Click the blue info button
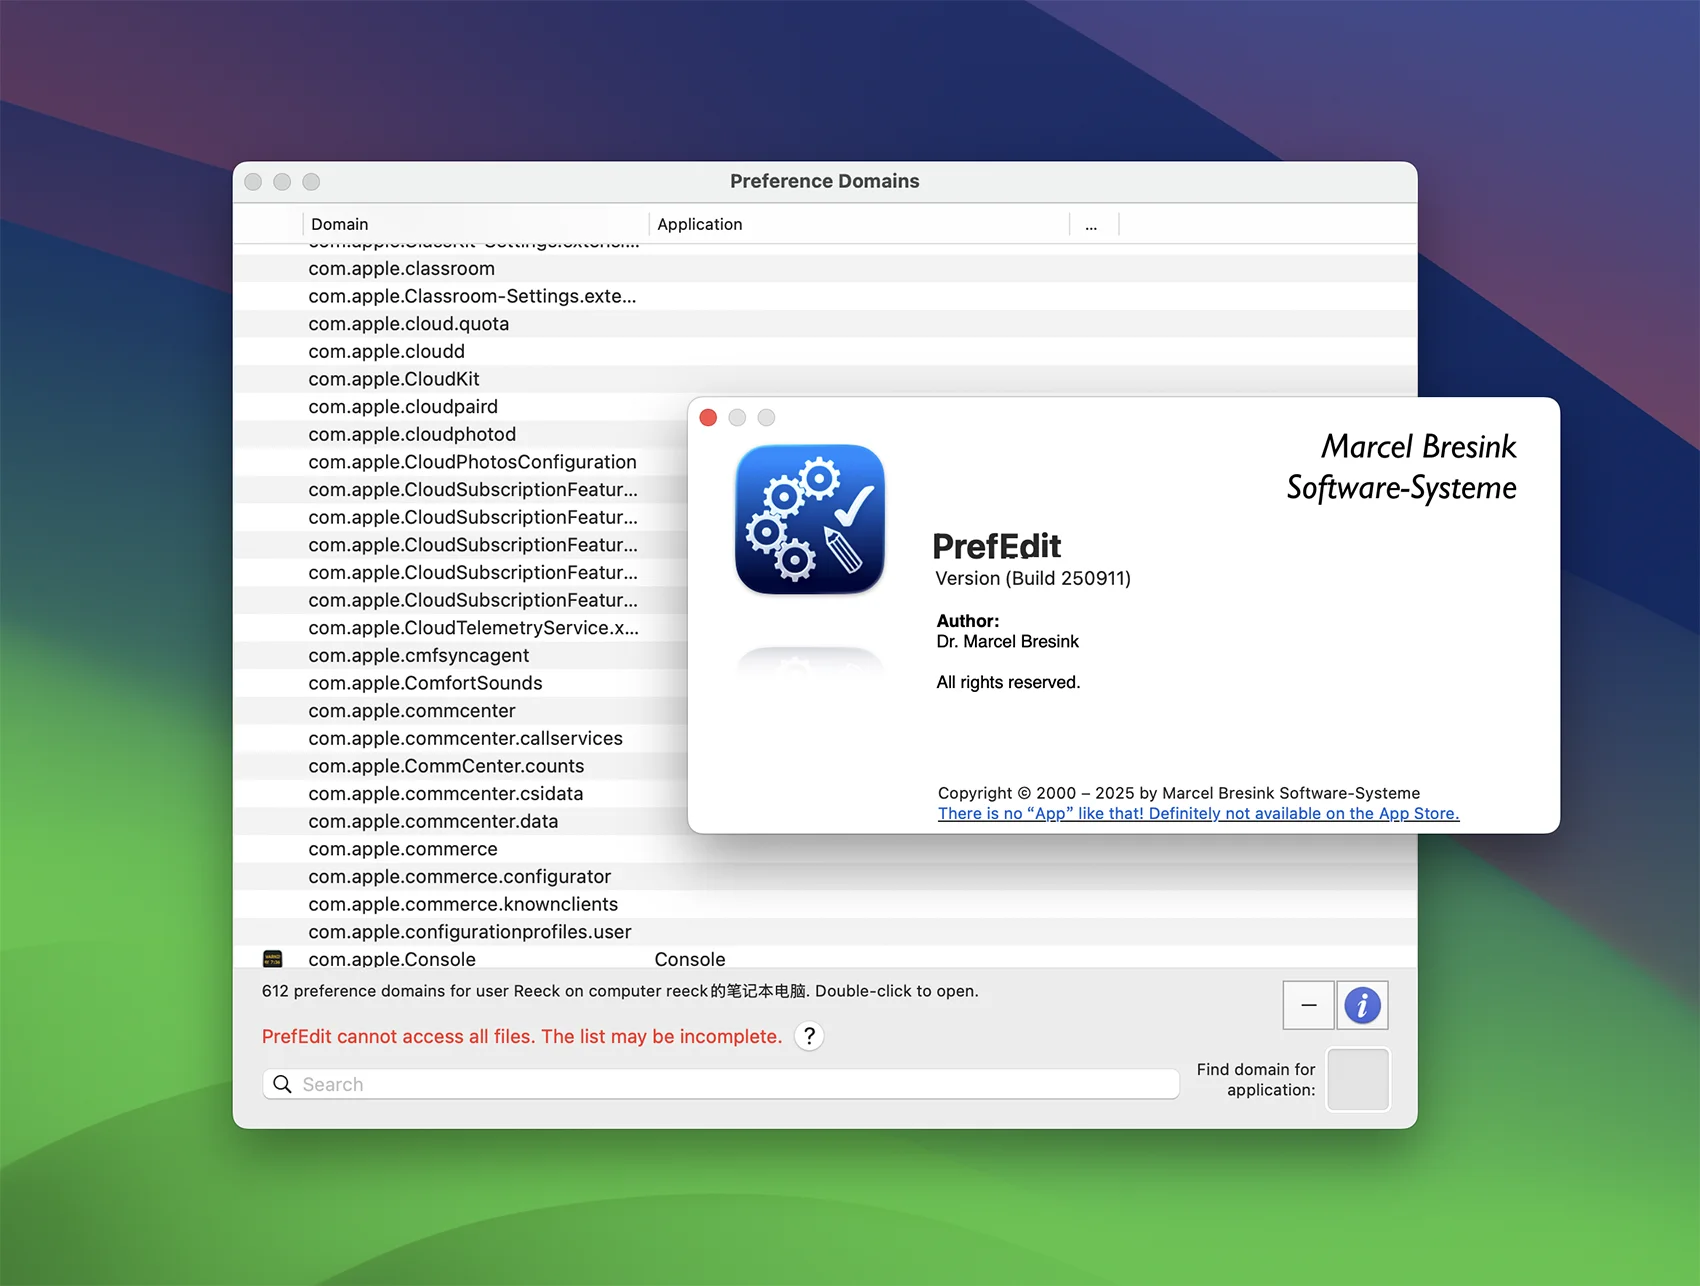Viewport: 1700px width, 1286px height. tap(1362, 1005)
